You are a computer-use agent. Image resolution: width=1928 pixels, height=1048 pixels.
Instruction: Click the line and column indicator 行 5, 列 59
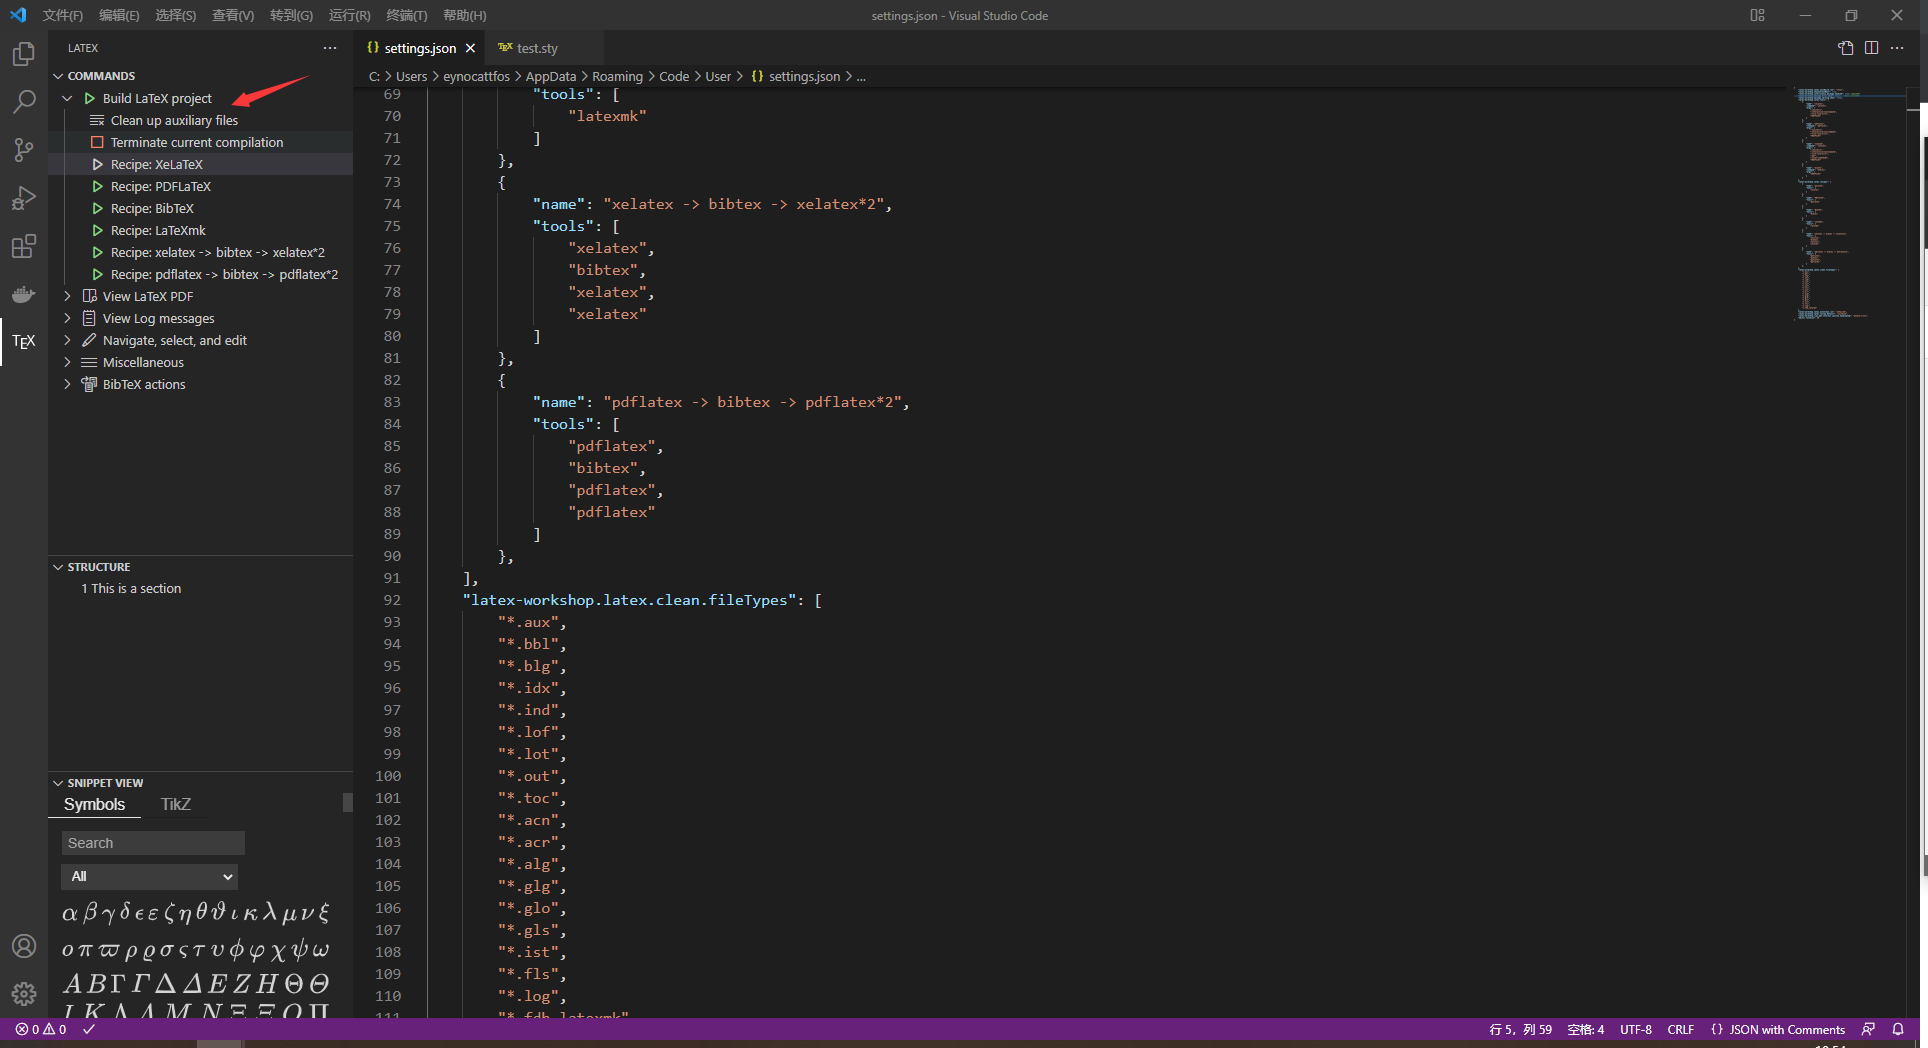1521,1029
